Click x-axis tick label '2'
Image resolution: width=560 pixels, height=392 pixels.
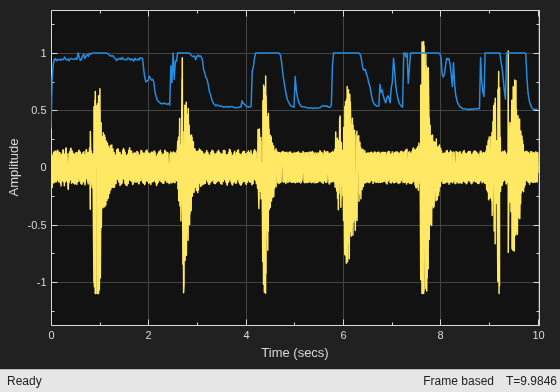[x=149, y=335]
